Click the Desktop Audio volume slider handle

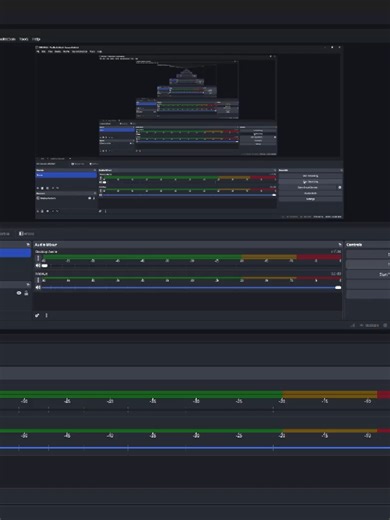point(45,266)
